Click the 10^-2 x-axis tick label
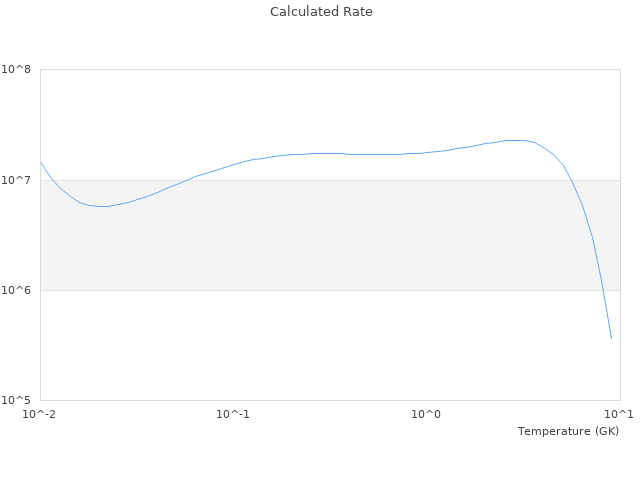640x480 pixels. pos(40,414)
